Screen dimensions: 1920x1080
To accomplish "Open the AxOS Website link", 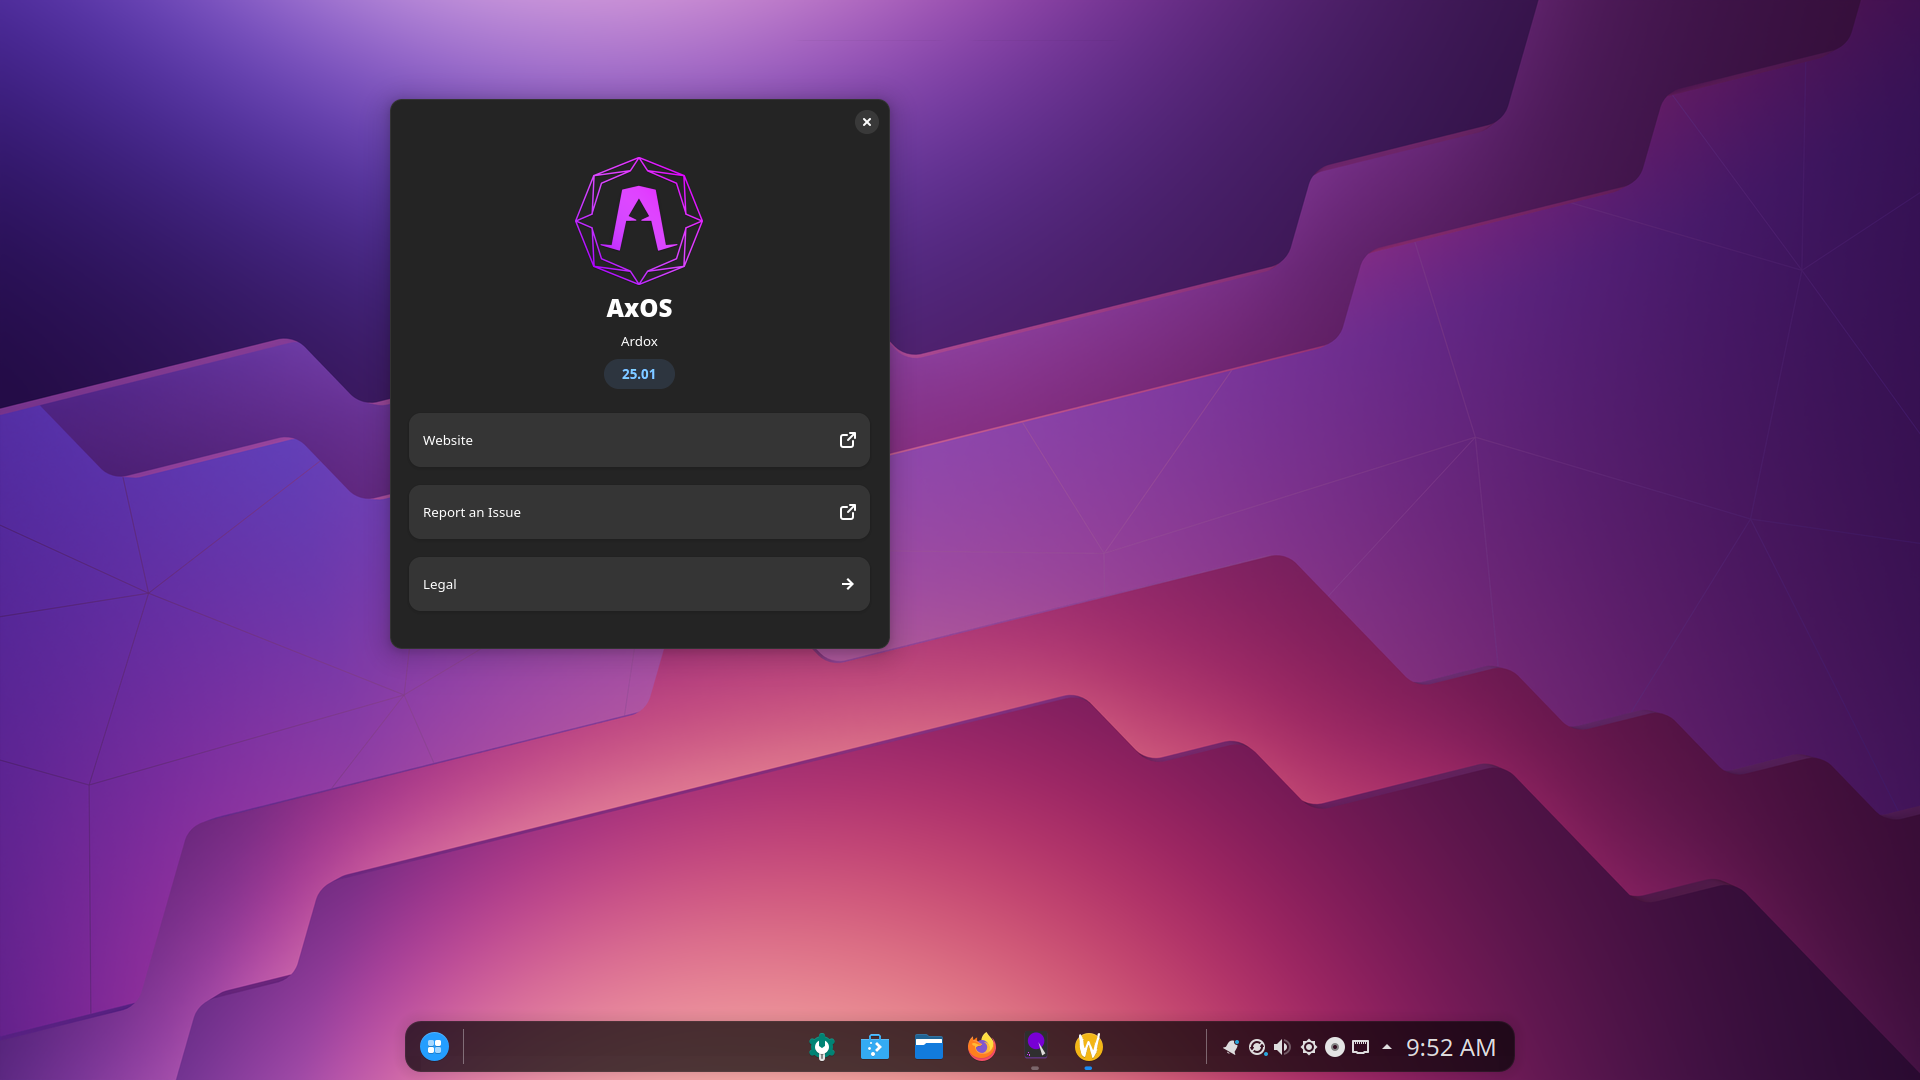I will (639, 440).
